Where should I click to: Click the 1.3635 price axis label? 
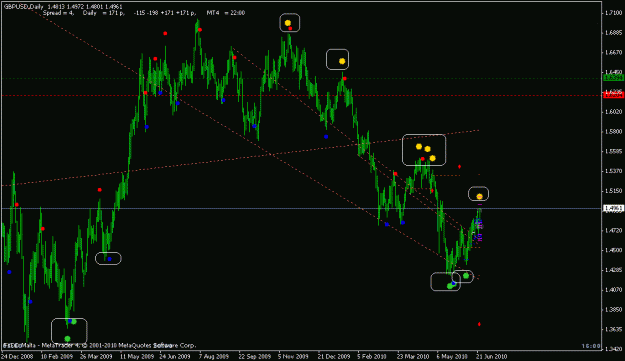pos(613,329)
